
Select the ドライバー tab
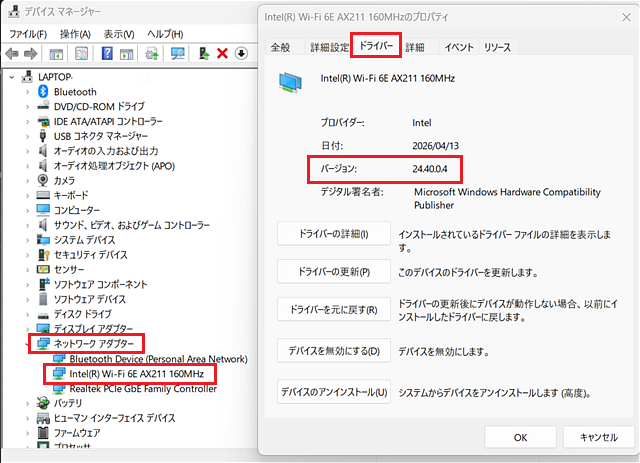point(376,45)
